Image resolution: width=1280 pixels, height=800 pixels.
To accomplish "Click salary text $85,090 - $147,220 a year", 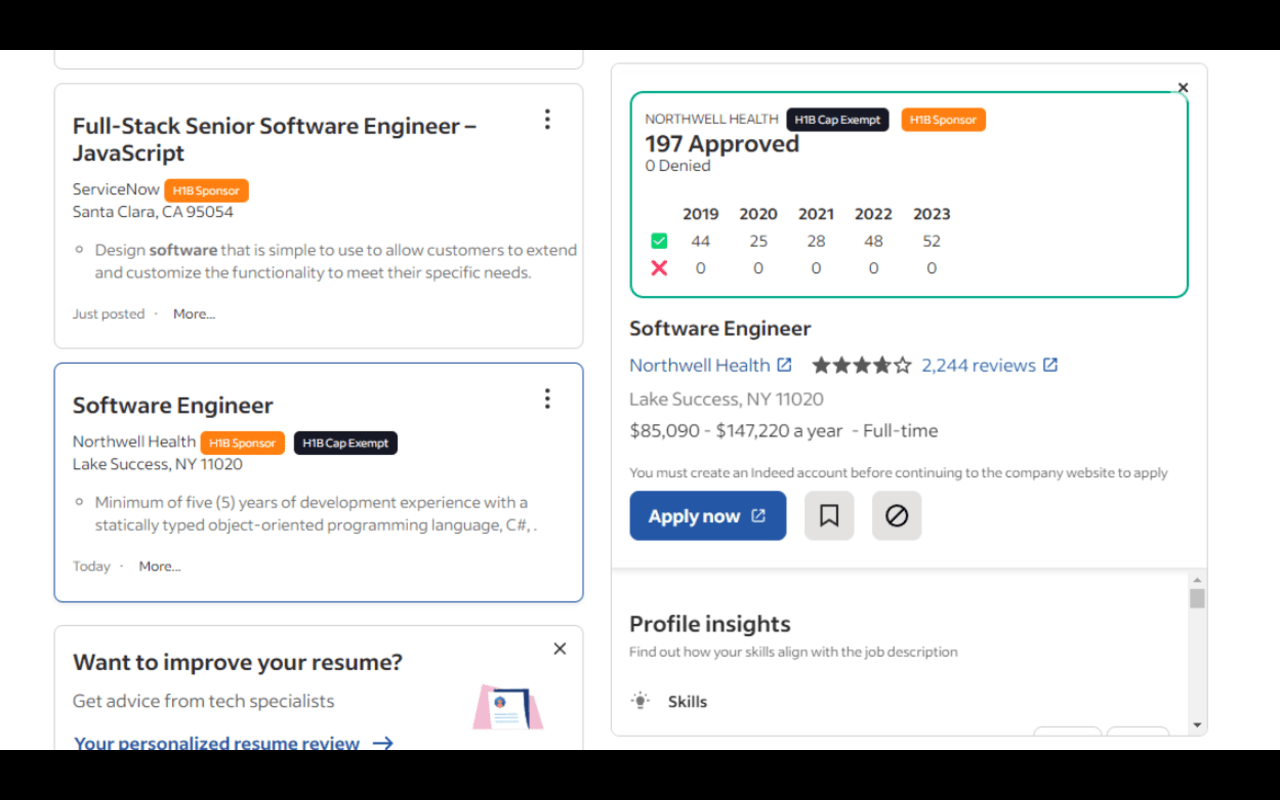I will 735,431.
